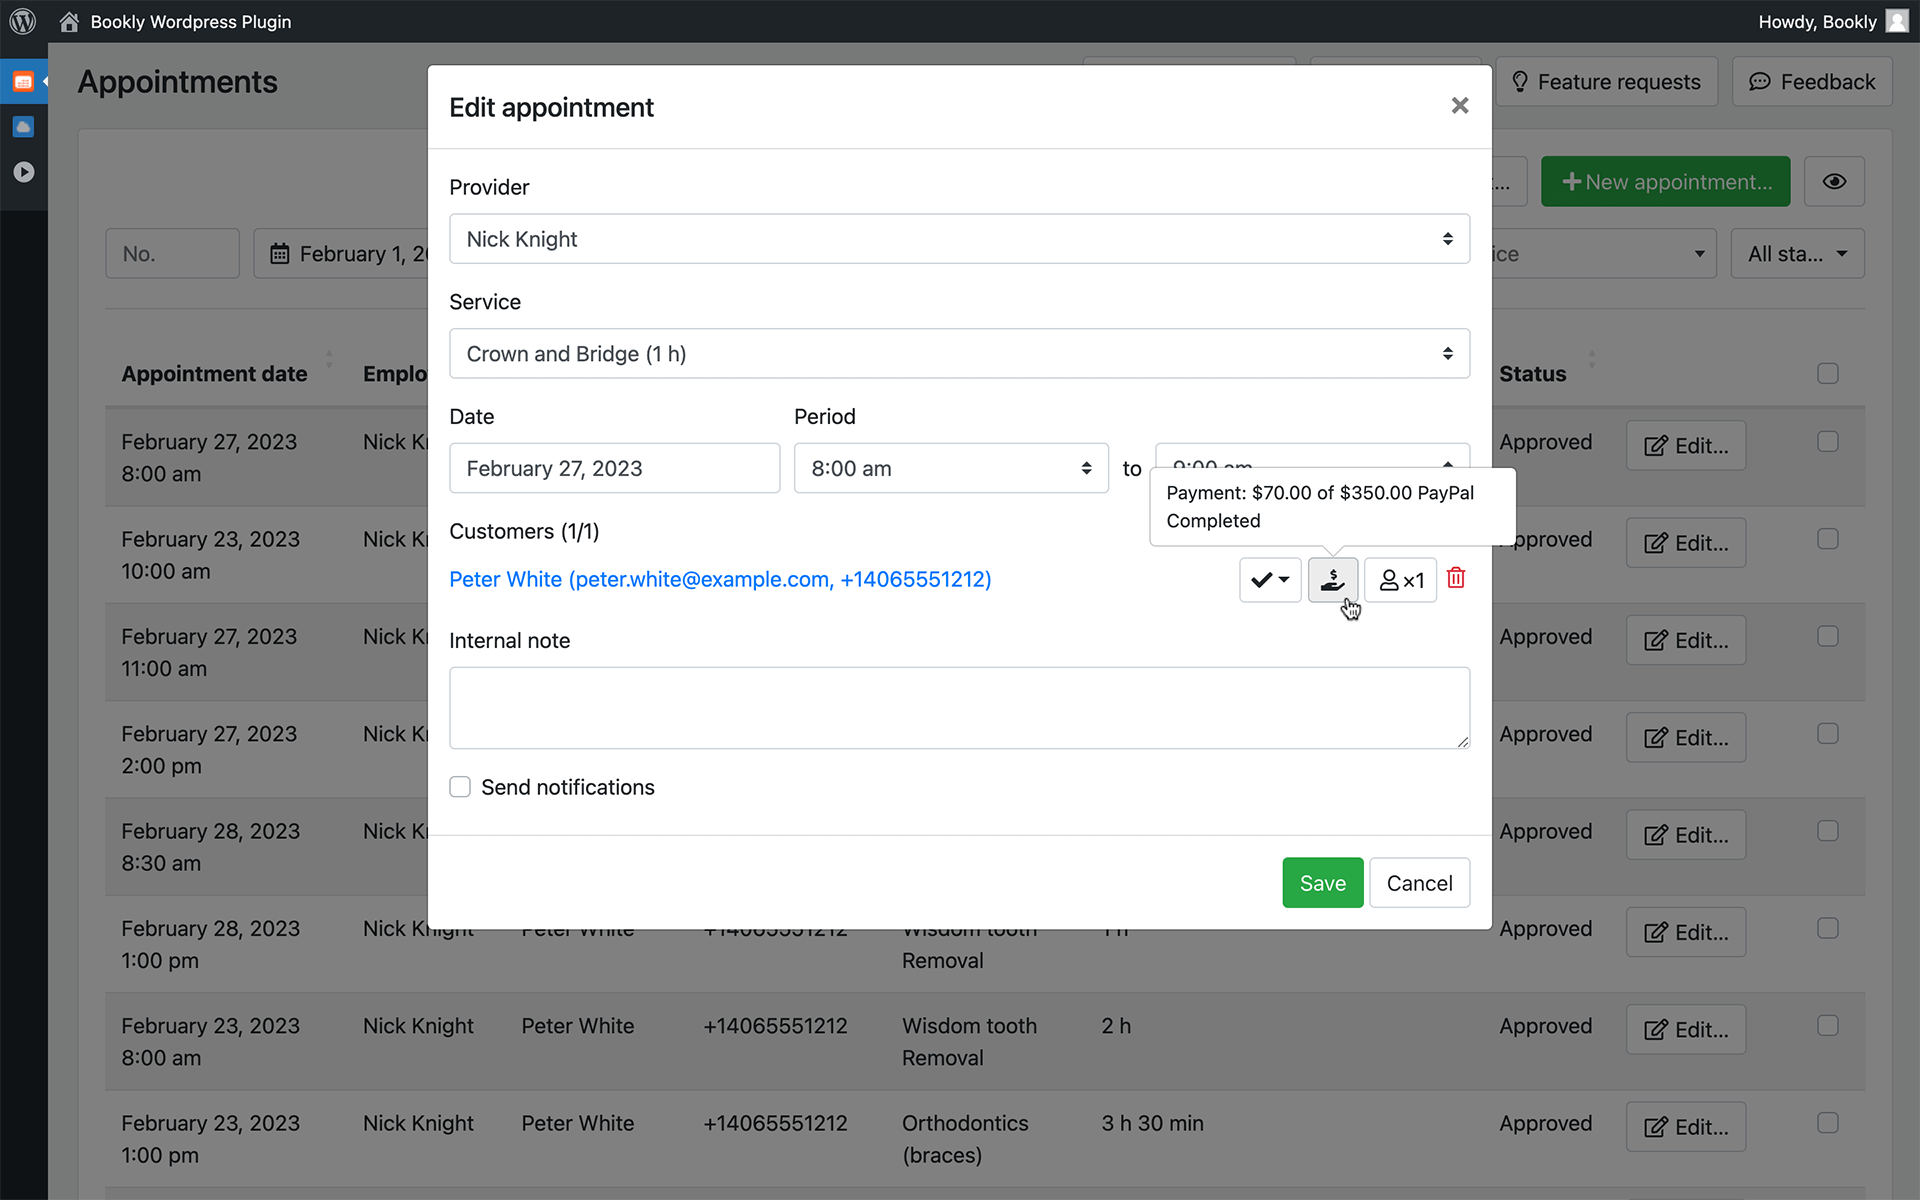Open the Service dropdown Crown and Bridge
1920x1200 pixels.
pyautogui.click(x=958, y=354)
